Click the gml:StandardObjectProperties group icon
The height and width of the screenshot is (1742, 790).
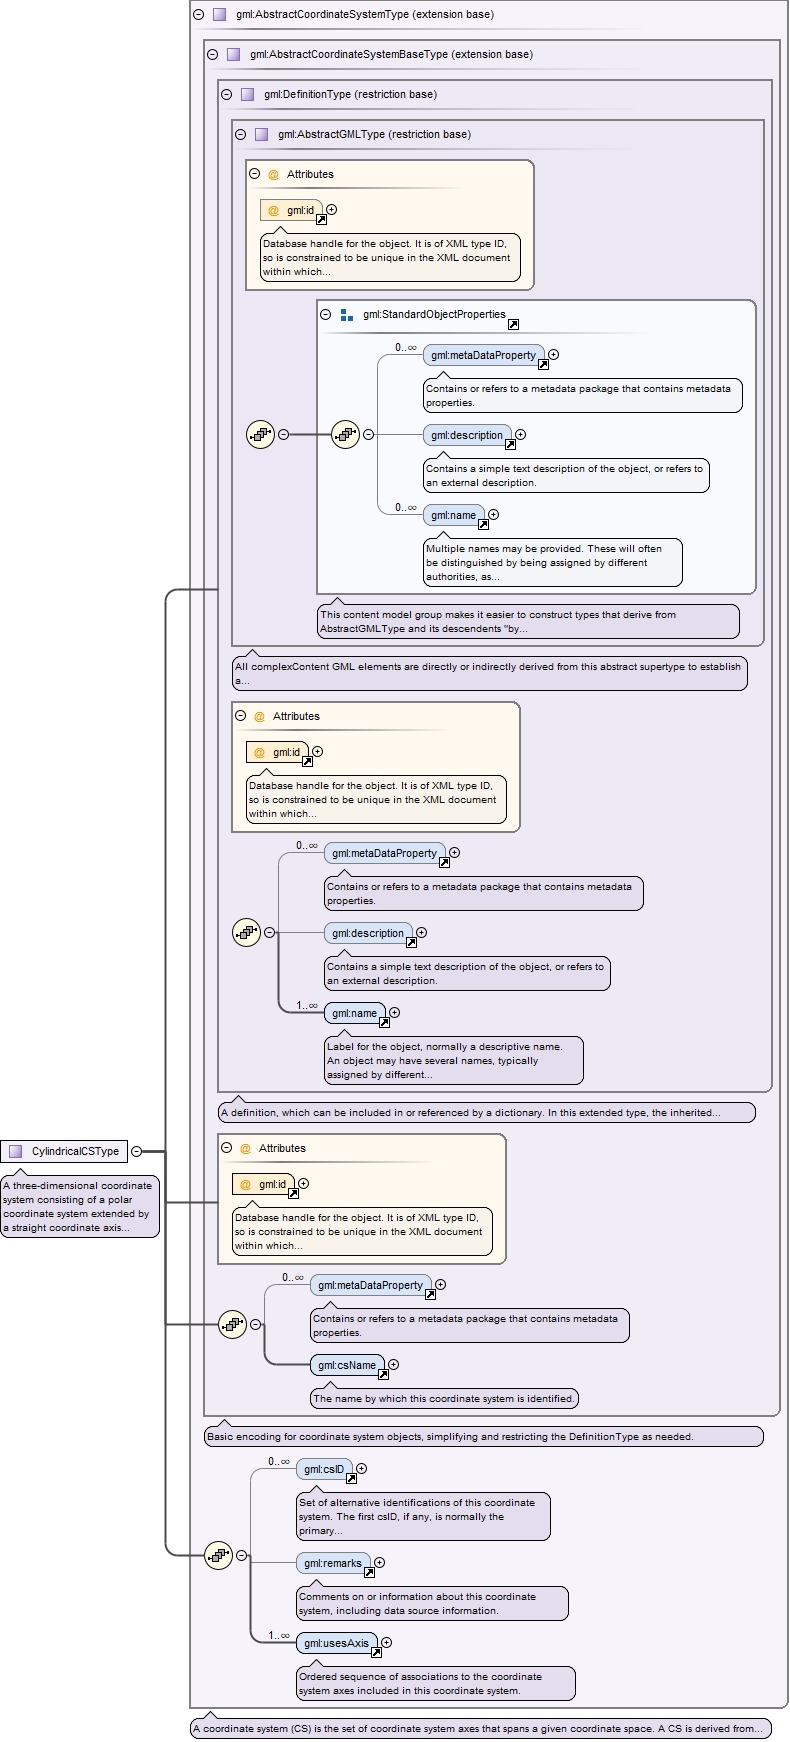click(347, 315)
